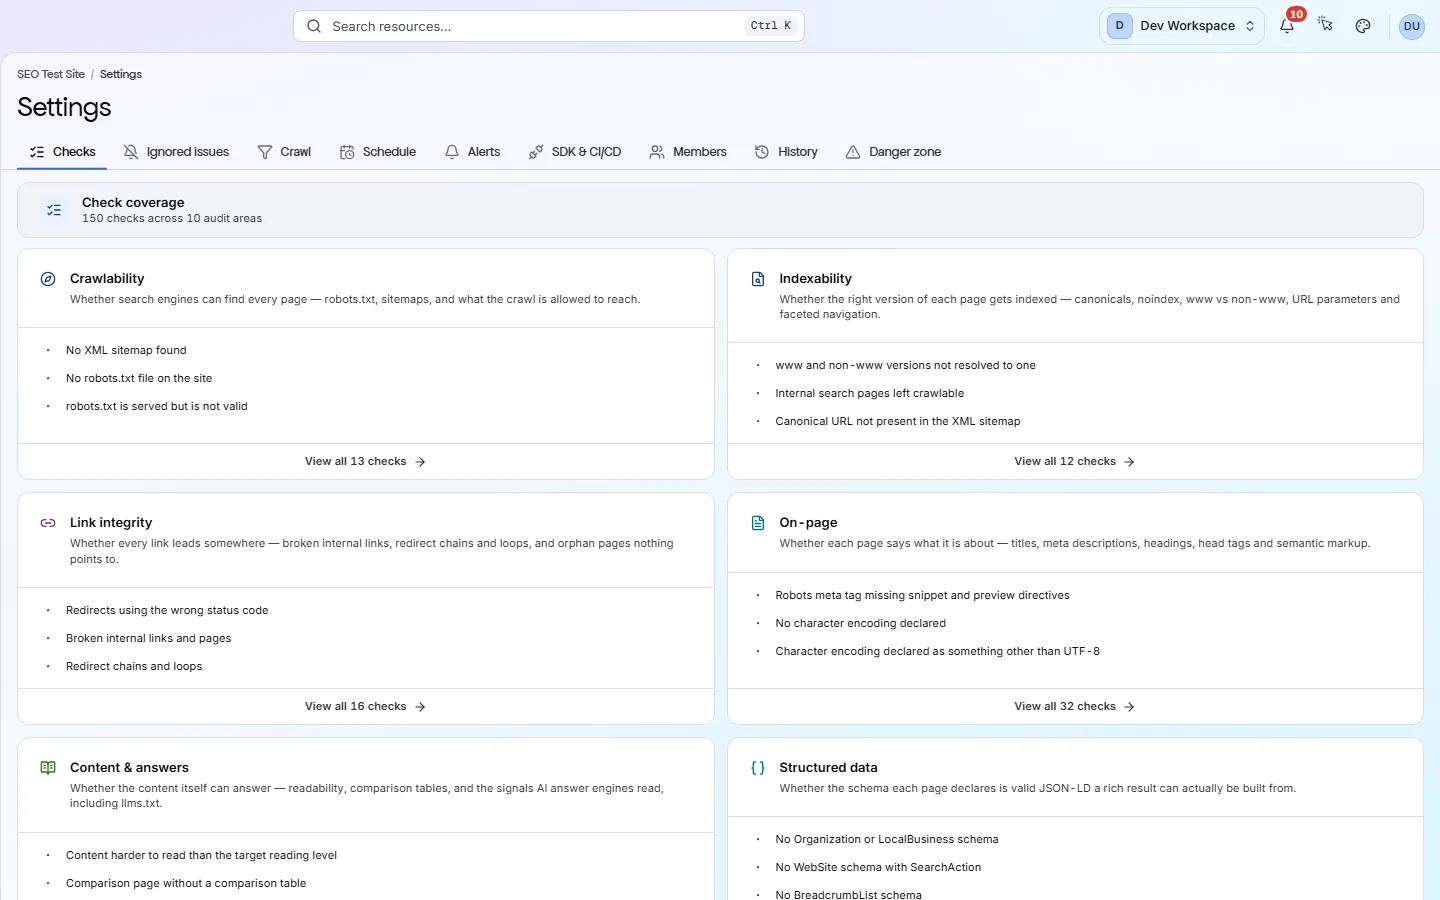This screenshot has width=1440, height=900.
Task: Click the search magnifier icon
Action: 314,26
